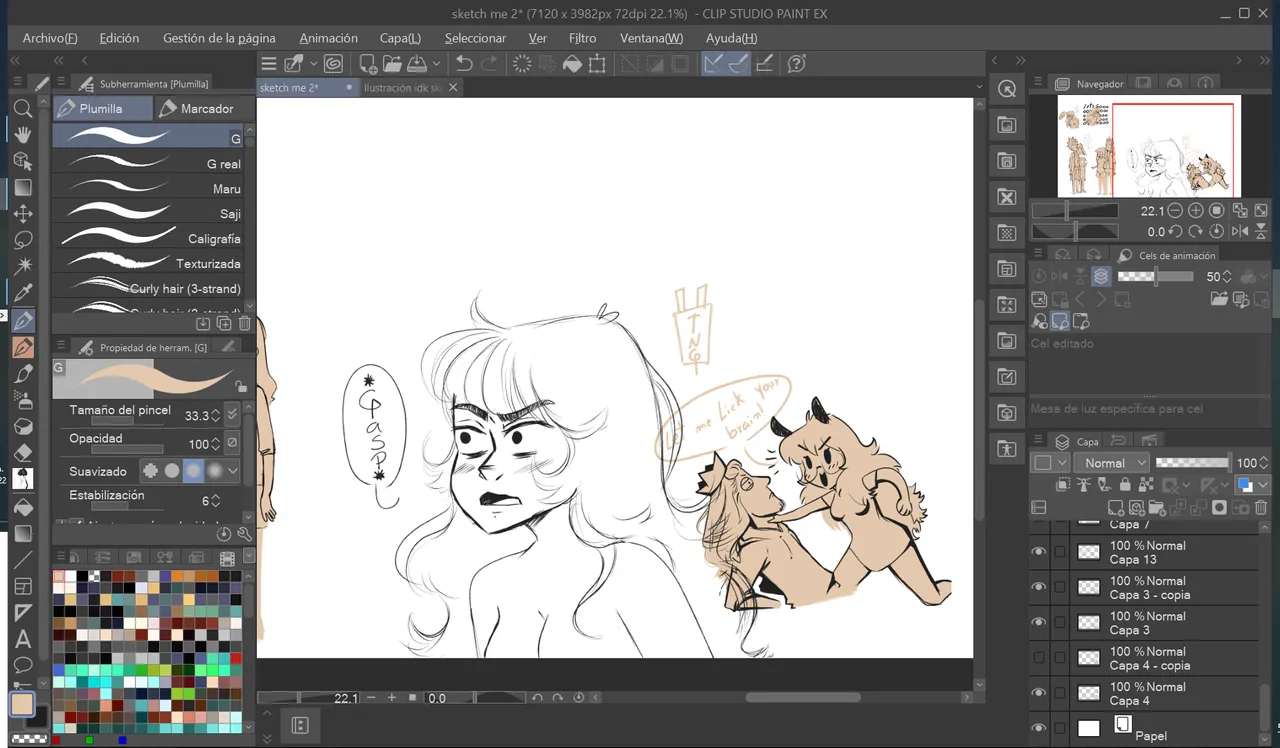Viewport: 1280px width, 748px height.
Task: Select the Saji pen subtool
Action: point(150,213)
